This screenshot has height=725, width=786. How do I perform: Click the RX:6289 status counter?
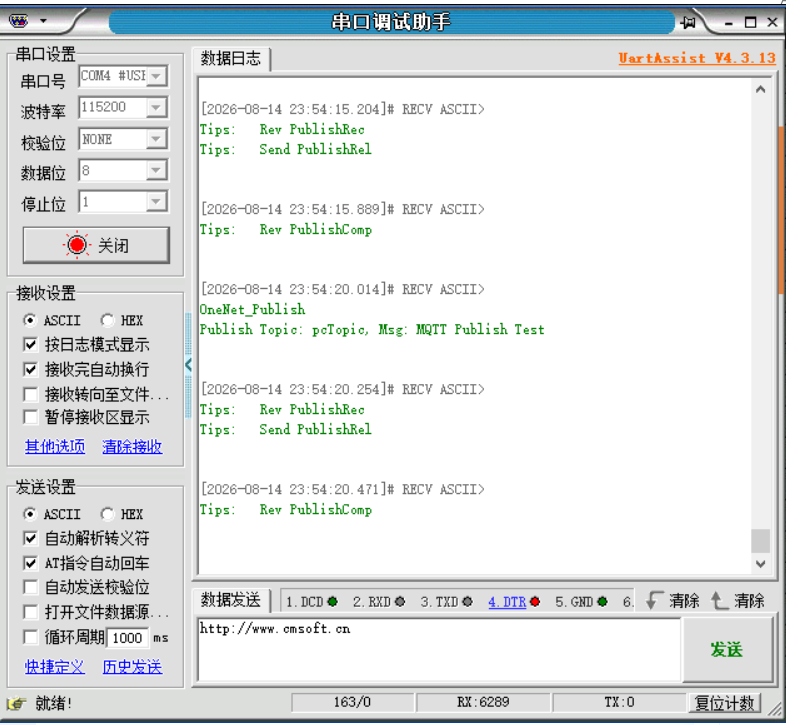pyautogui.click(x=483, y=702)
